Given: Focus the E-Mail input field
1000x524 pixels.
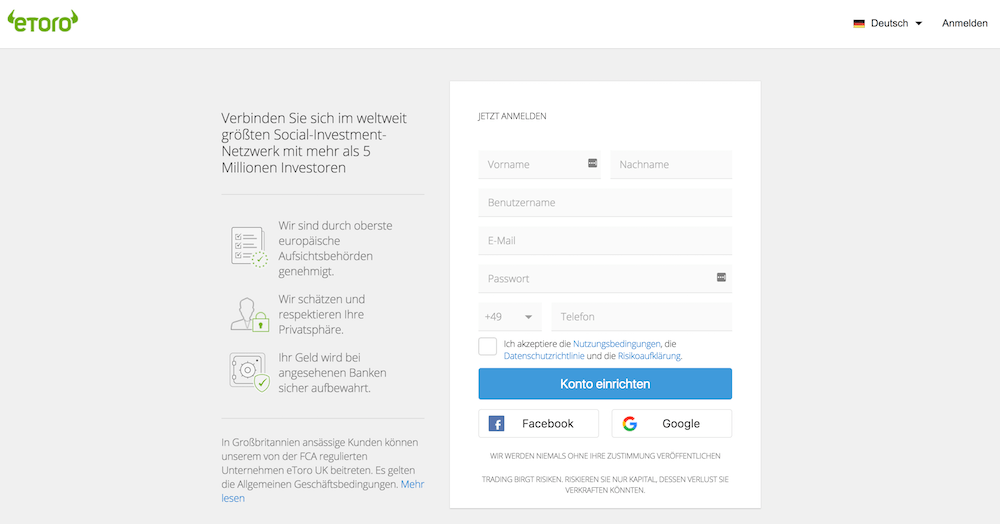Looking at the screenshot, I should [605, 241].
